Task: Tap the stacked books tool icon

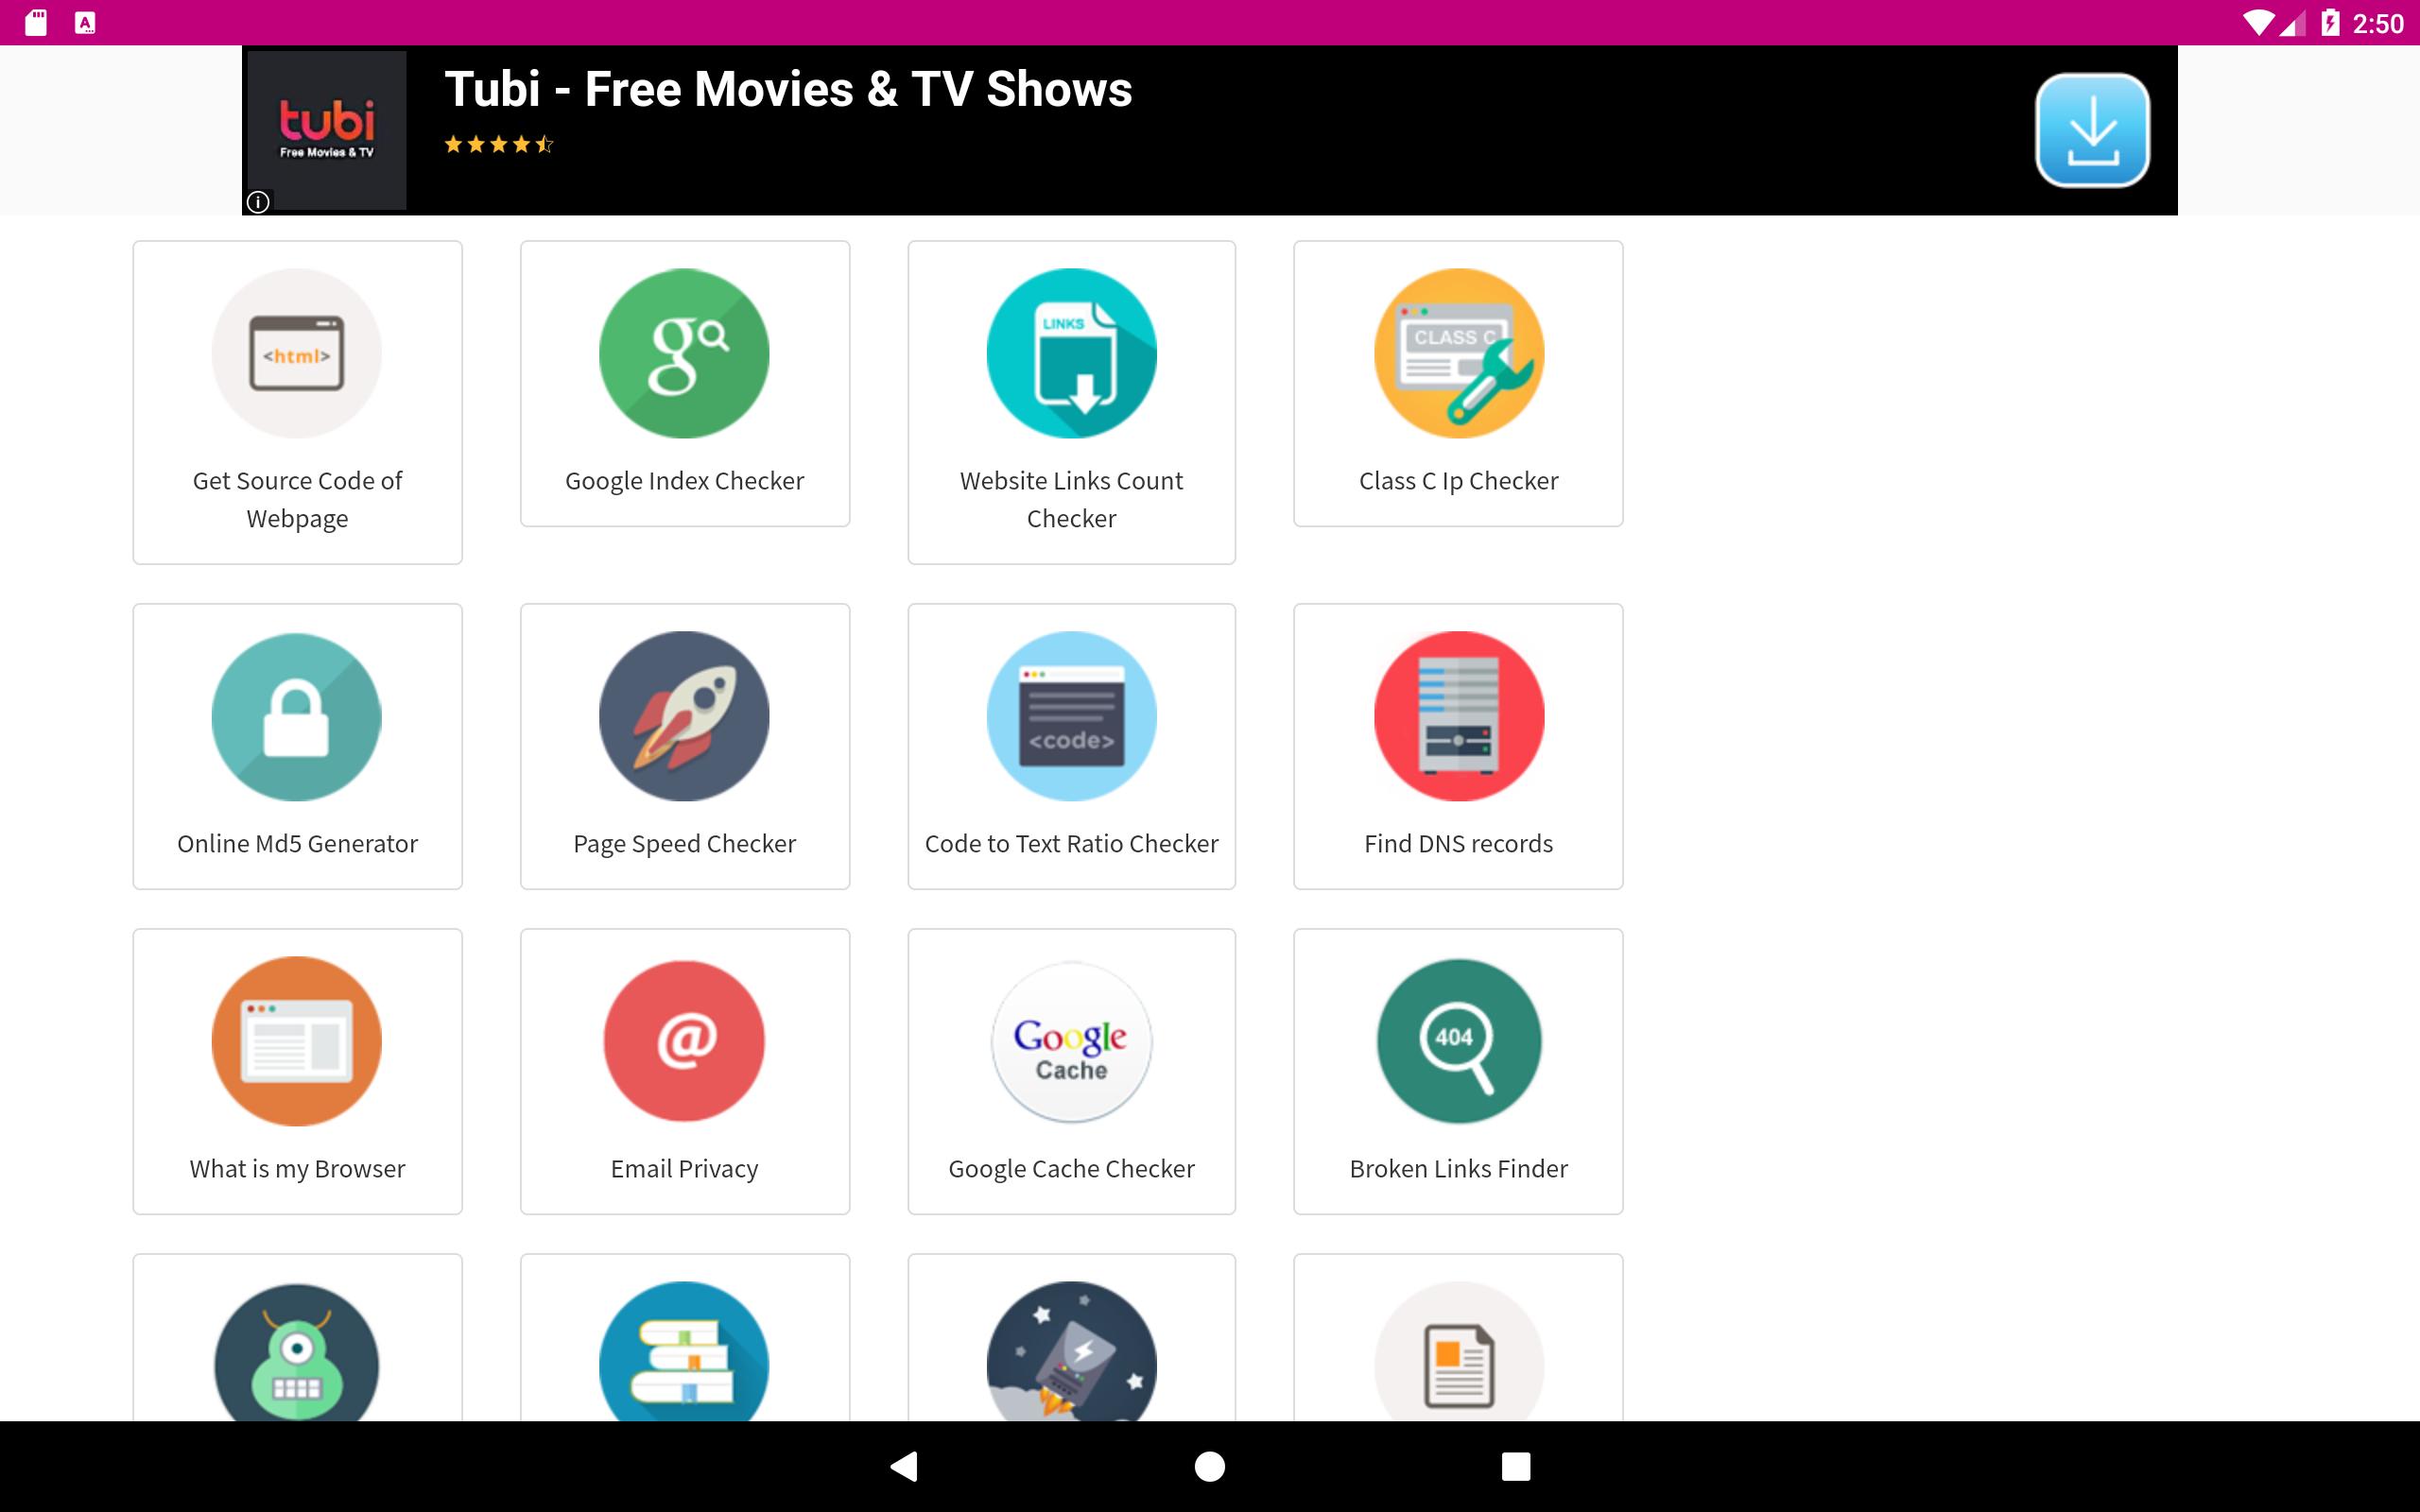Action: pyautogui.click(x=684, y=1351)
